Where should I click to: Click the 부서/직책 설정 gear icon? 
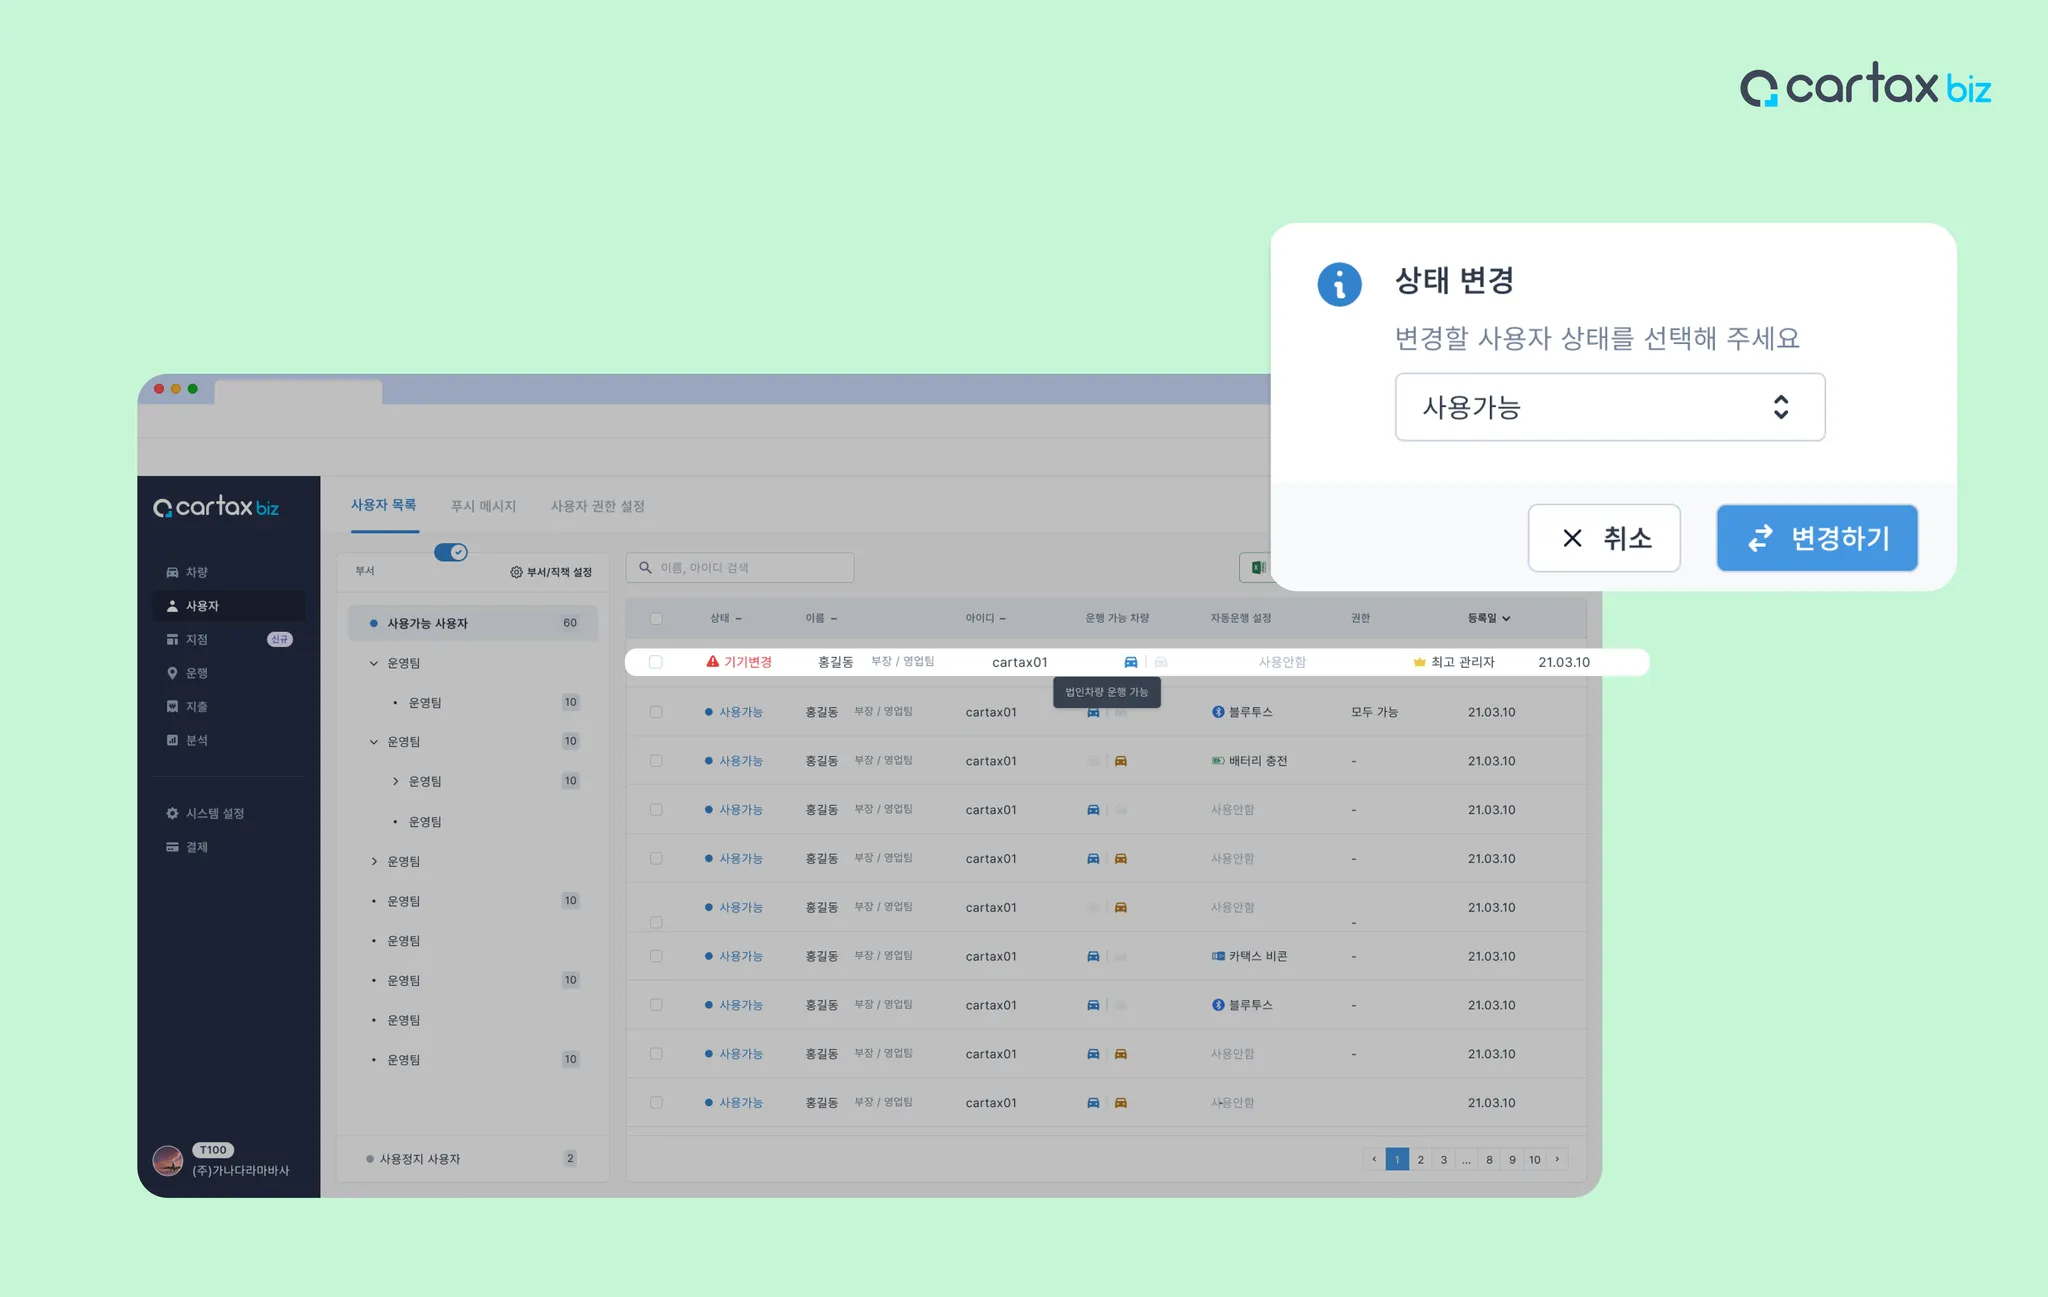[516, 572]
